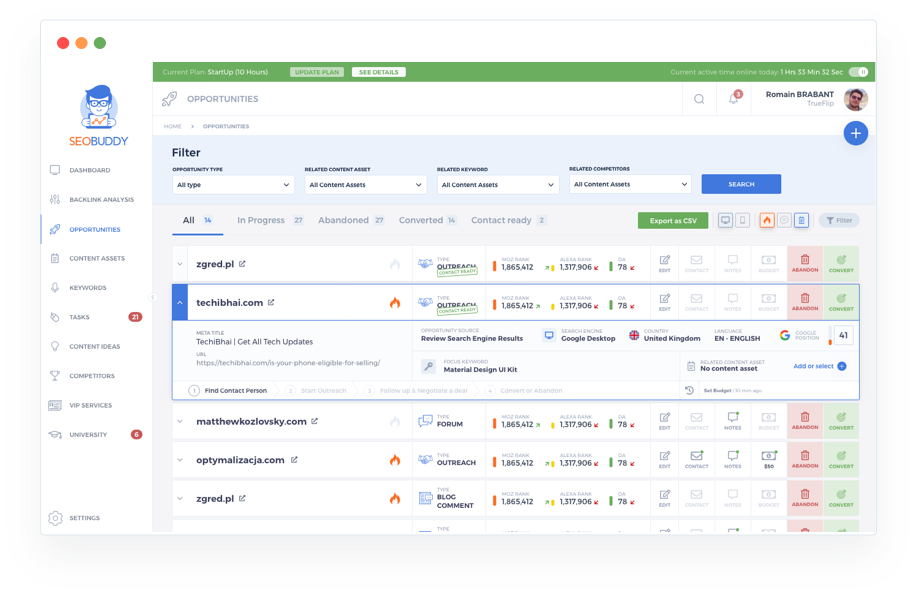Click Find Contact Person step

pos(228,390)
